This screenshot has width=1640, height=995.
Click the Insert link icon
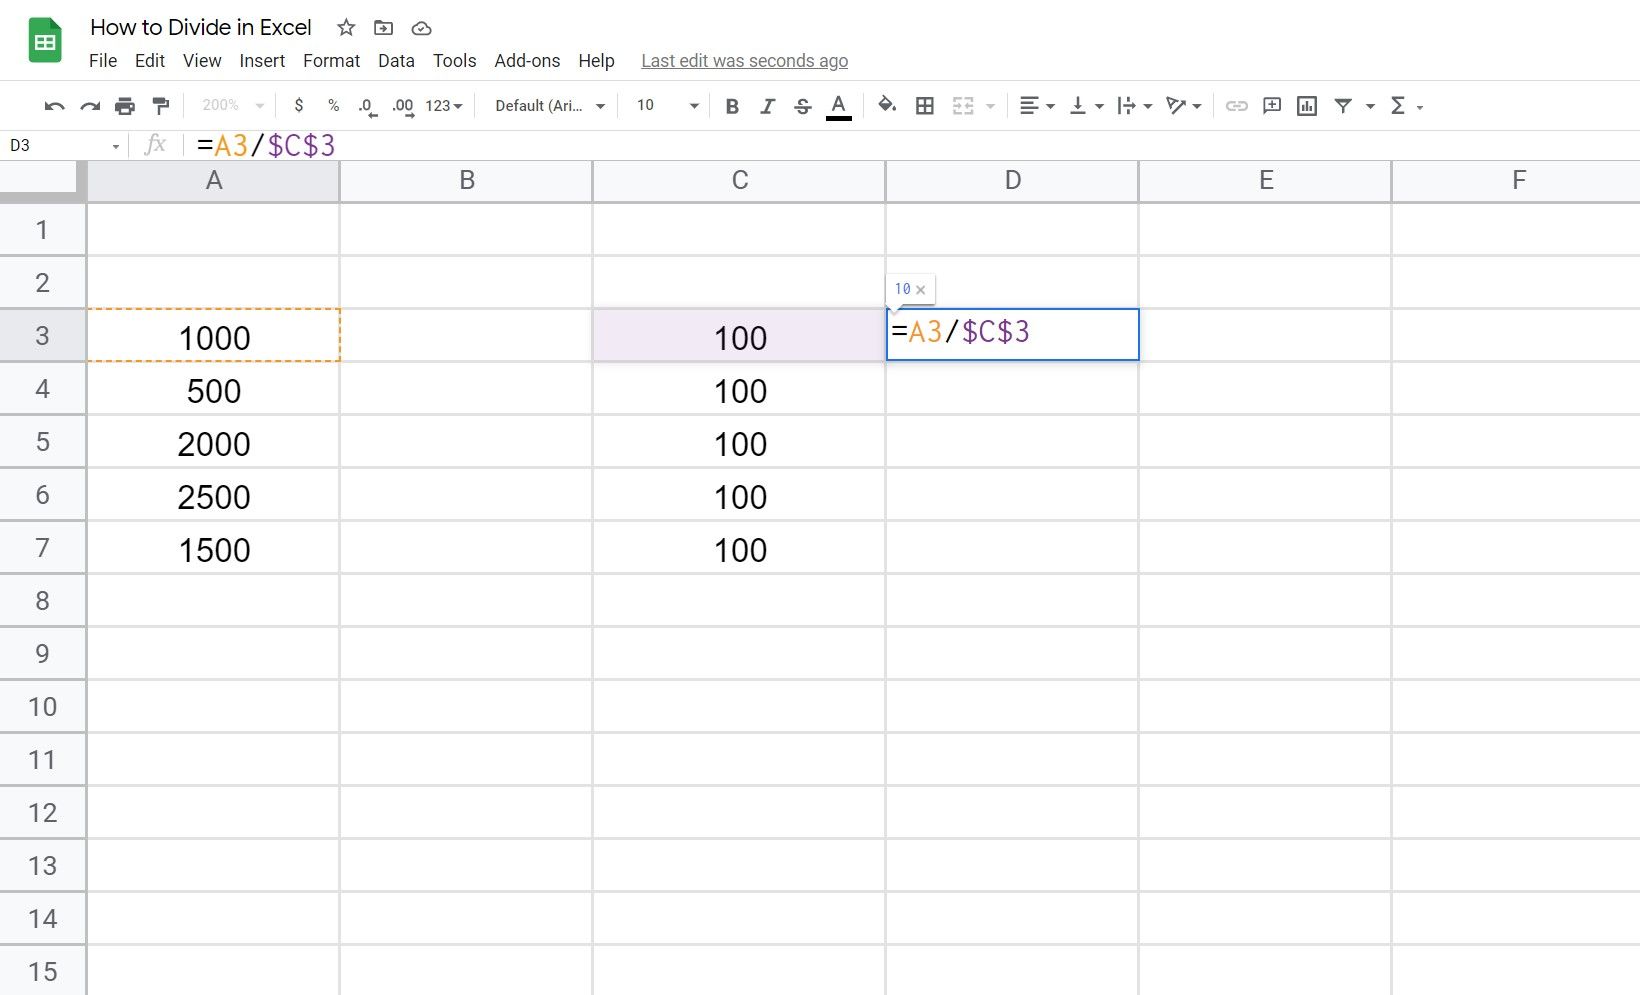(x=1236, y=105)
